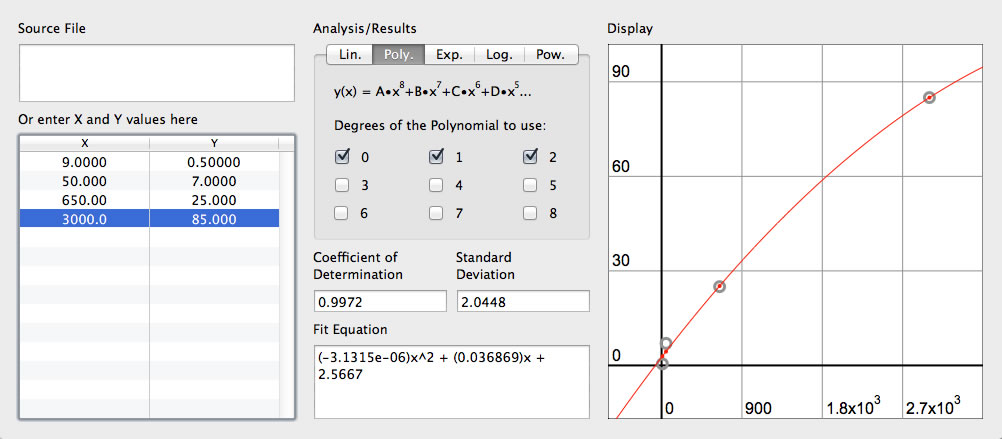The height and width of the screenshot is (439, 1002).
Task: Click the data point near 85 on graph
Action: pos(929,97)
